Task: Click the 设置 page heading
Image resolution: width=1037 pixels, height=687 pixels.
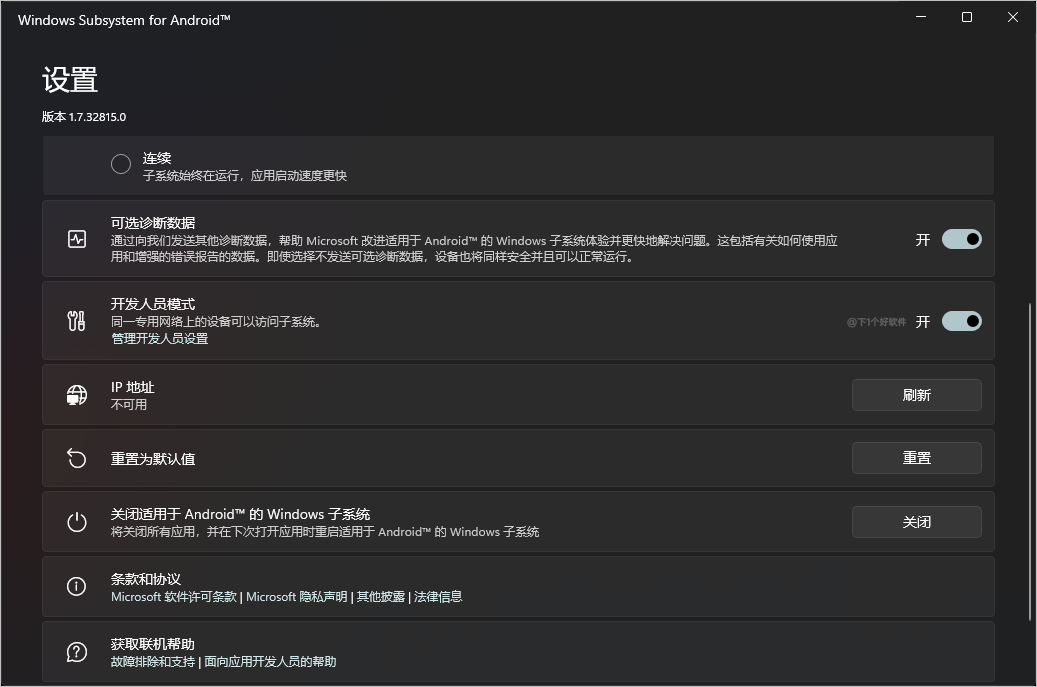Action: pos(70,80)
